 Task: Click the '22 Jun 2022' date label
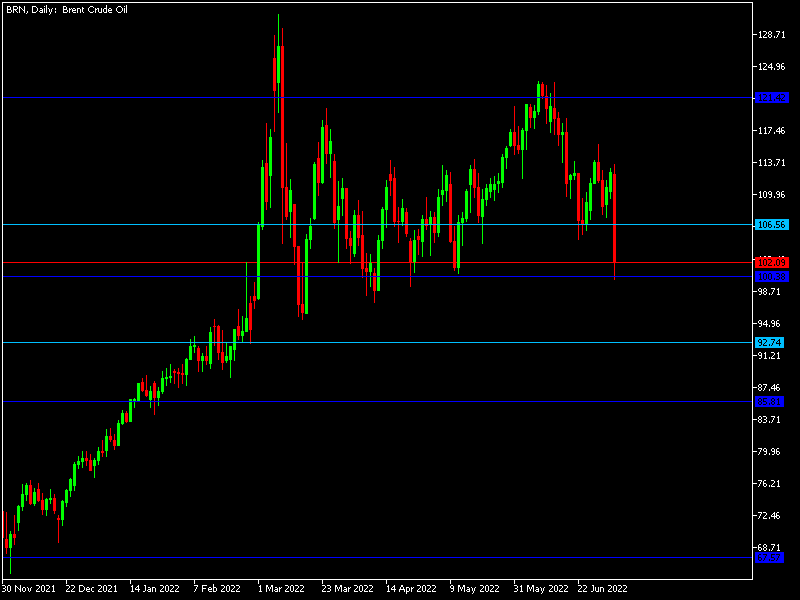pos(602,589)
